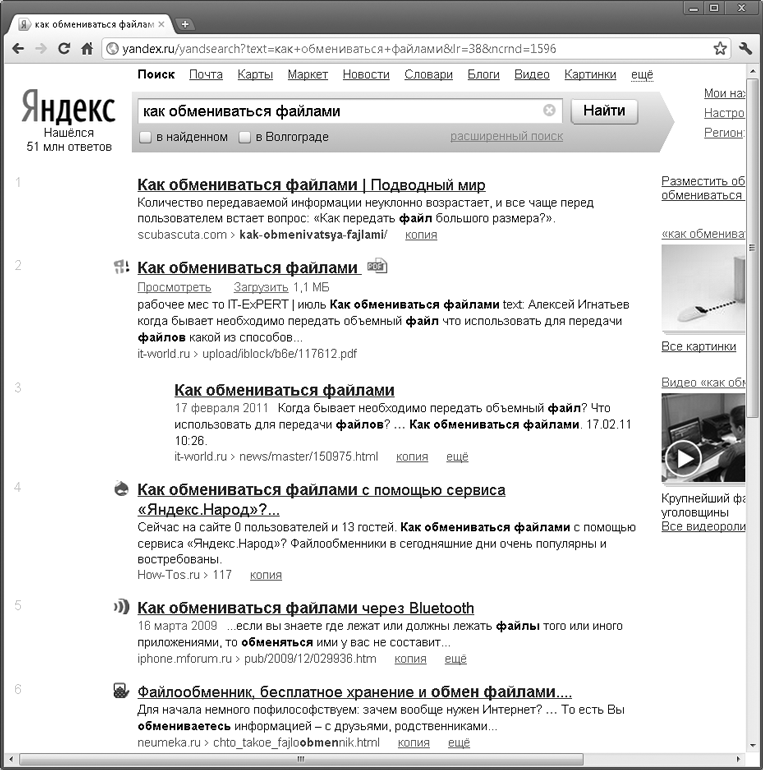Expand "ещё" under the Bluetooth result
Screen dimensions: 763x770
(x=455, y=659)
